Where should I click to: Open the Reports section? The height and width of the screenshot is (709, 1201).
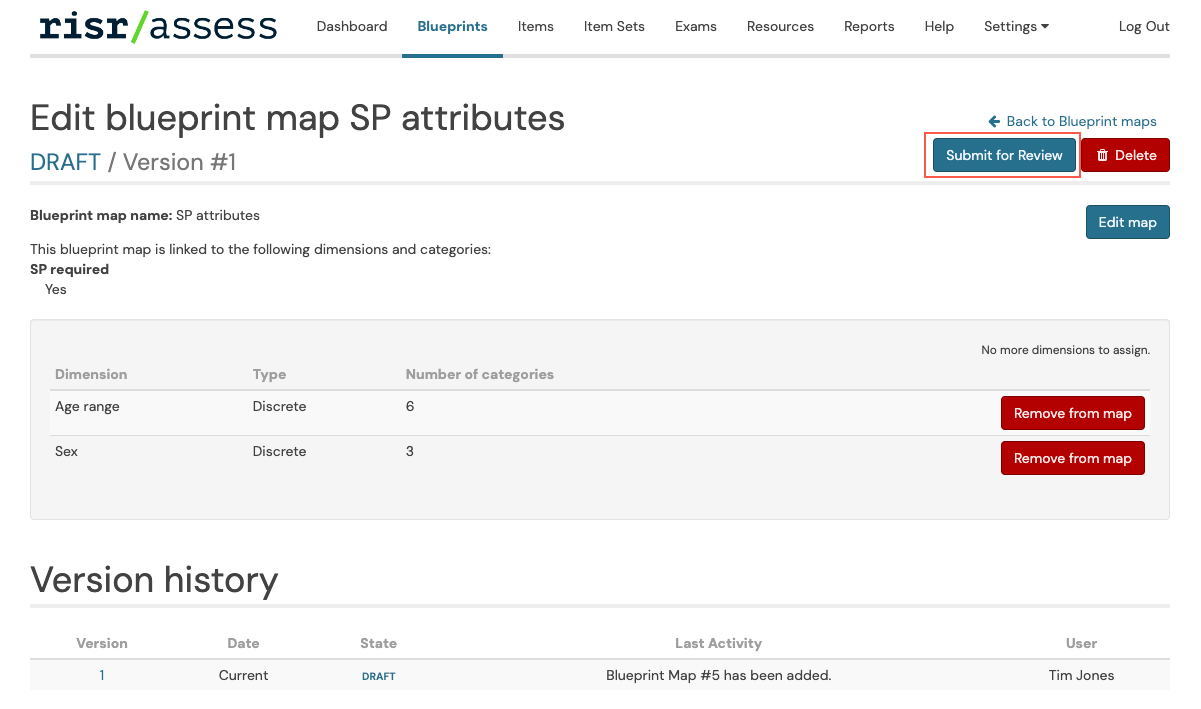point(869,27)
